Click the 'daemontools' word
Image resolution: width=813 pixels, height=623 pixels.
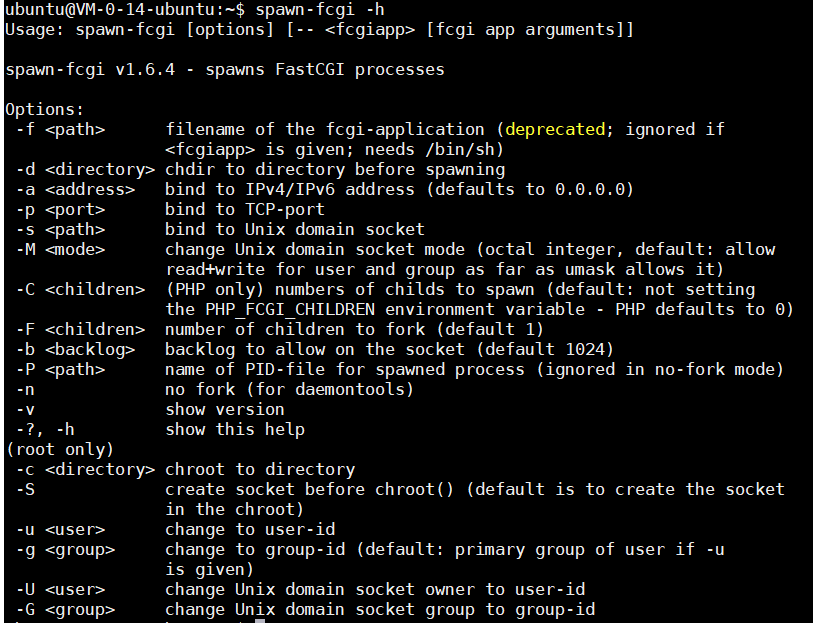350,389
